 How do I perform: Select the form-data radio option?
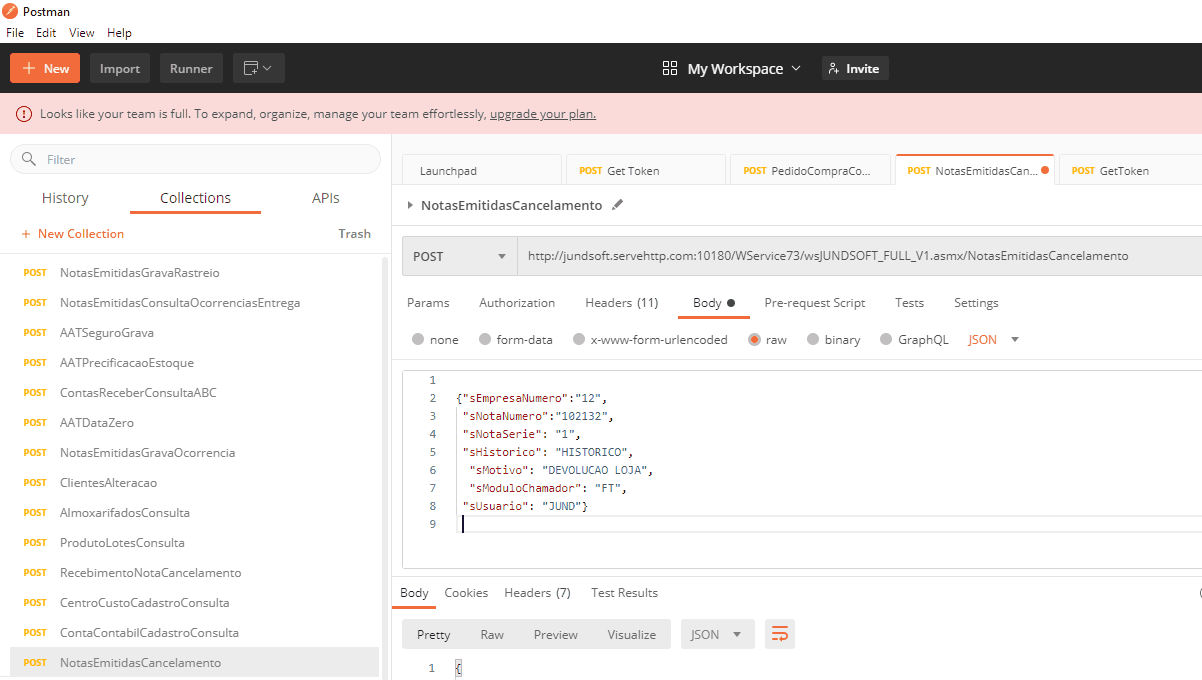point(485,339)
